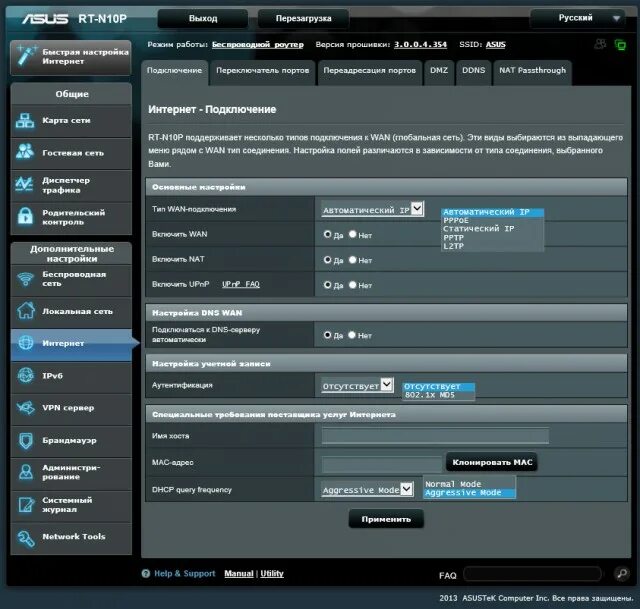
Task: Select Да for Включить UPnP
Action: [327, 285]
